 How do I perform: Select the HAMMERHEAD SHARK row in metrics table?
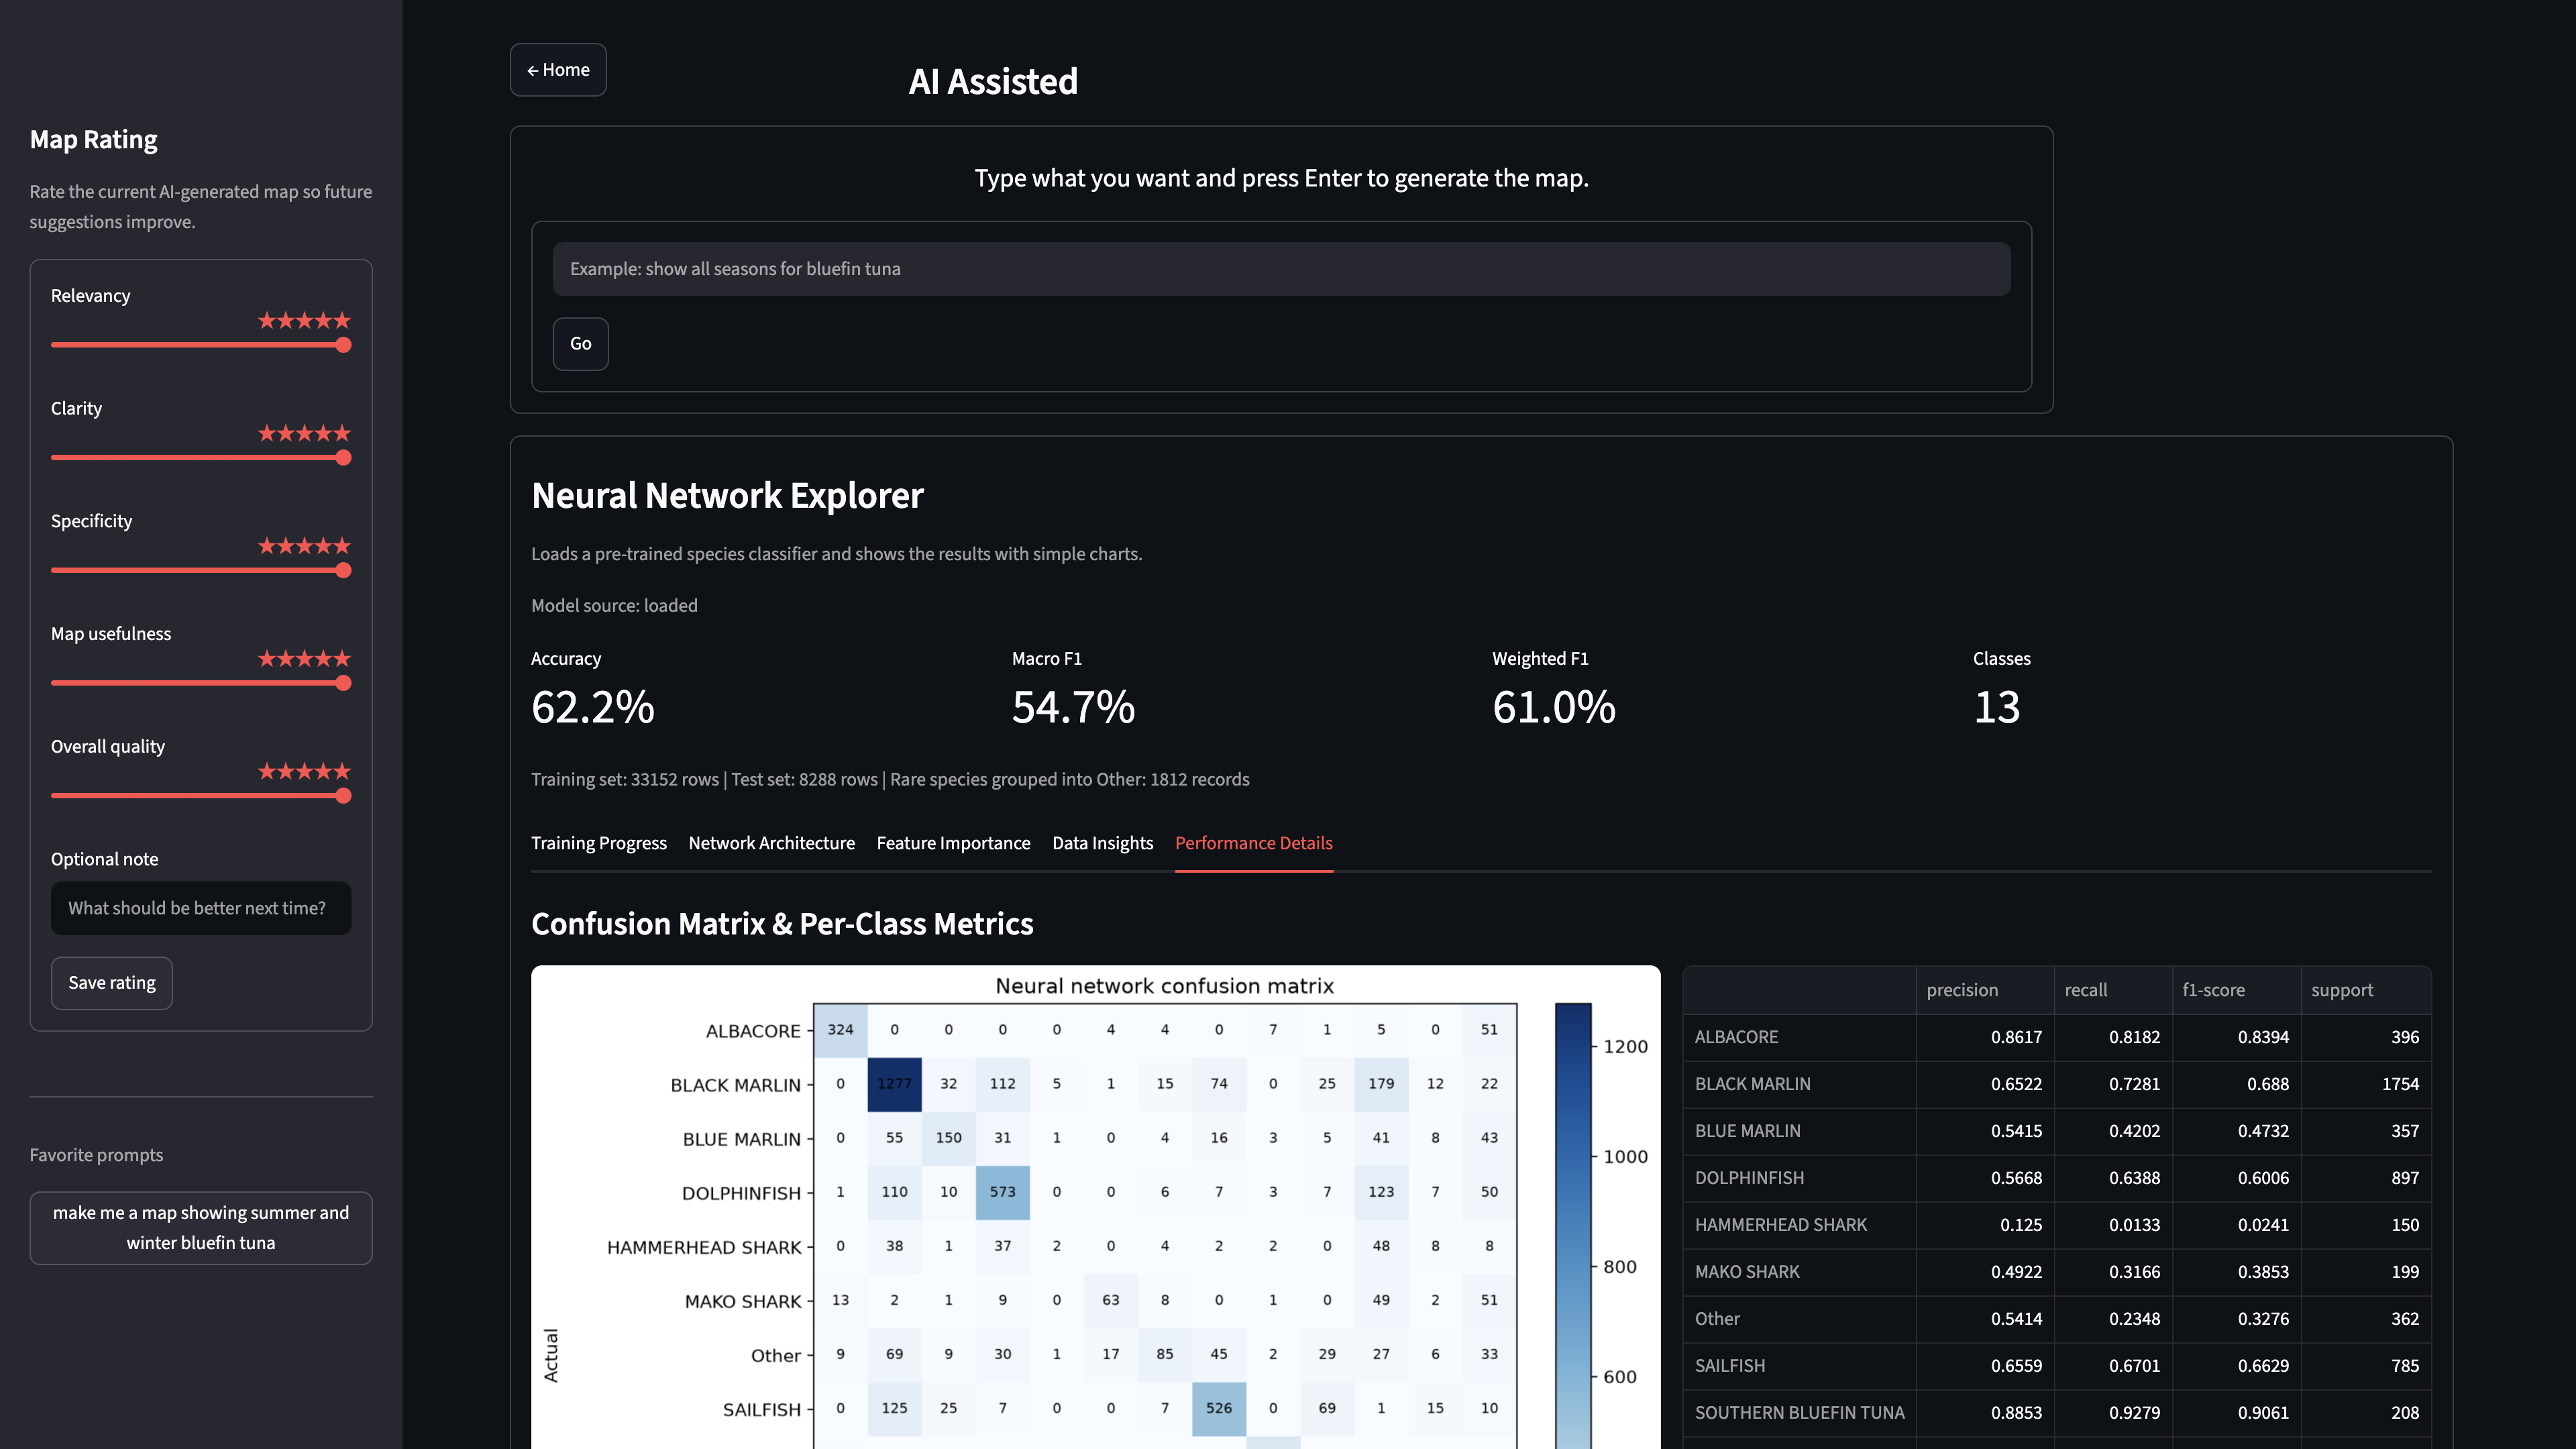pyautogui.click(x=2057, y=1225)
